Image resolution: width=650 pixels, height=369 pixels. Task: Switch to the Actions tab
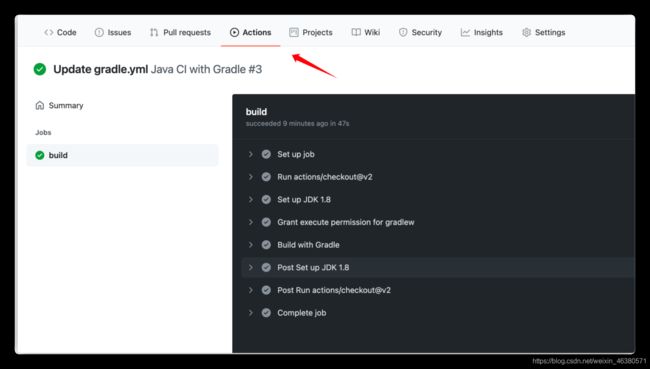tap(250, 32)
